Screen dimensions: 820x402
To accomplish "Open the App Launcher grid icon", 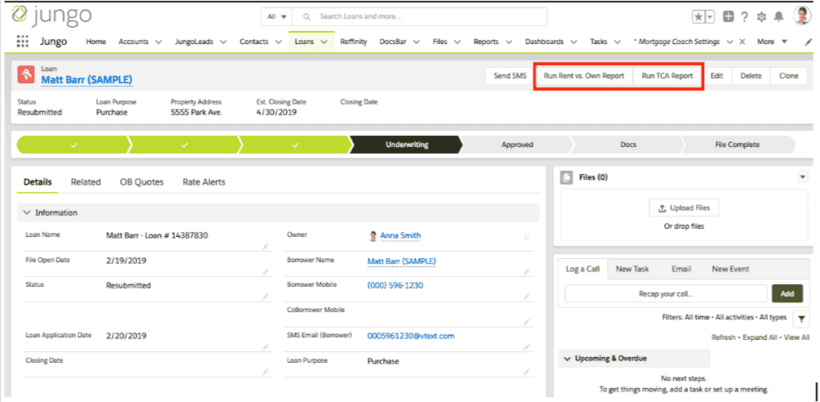I will 22,42.
